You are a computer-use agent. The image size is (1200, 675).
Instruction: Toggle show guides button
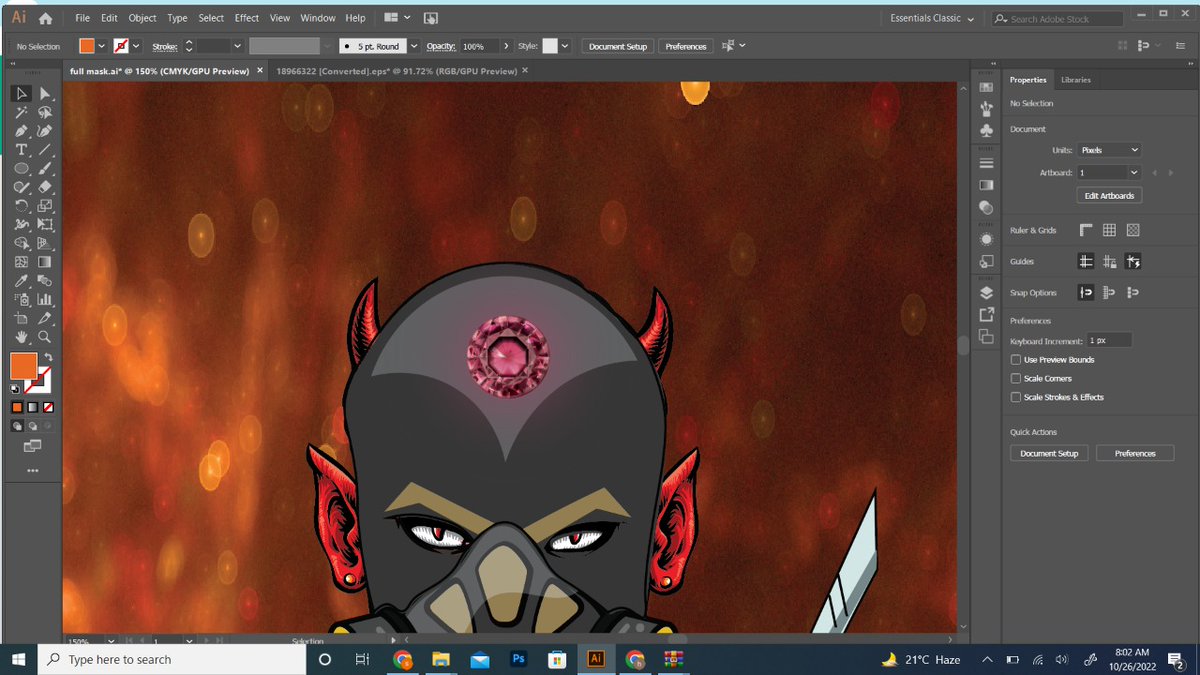click(1086, 261)
